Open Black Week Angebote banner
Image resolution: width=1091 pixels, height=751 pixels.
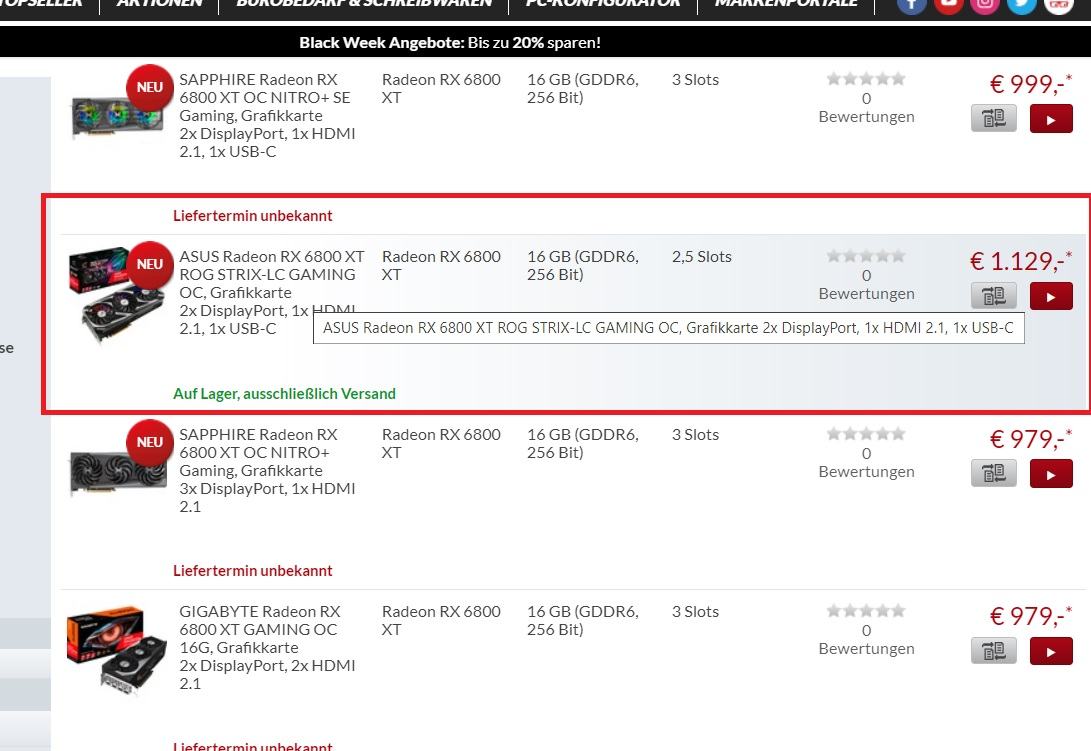coord(449,42)
